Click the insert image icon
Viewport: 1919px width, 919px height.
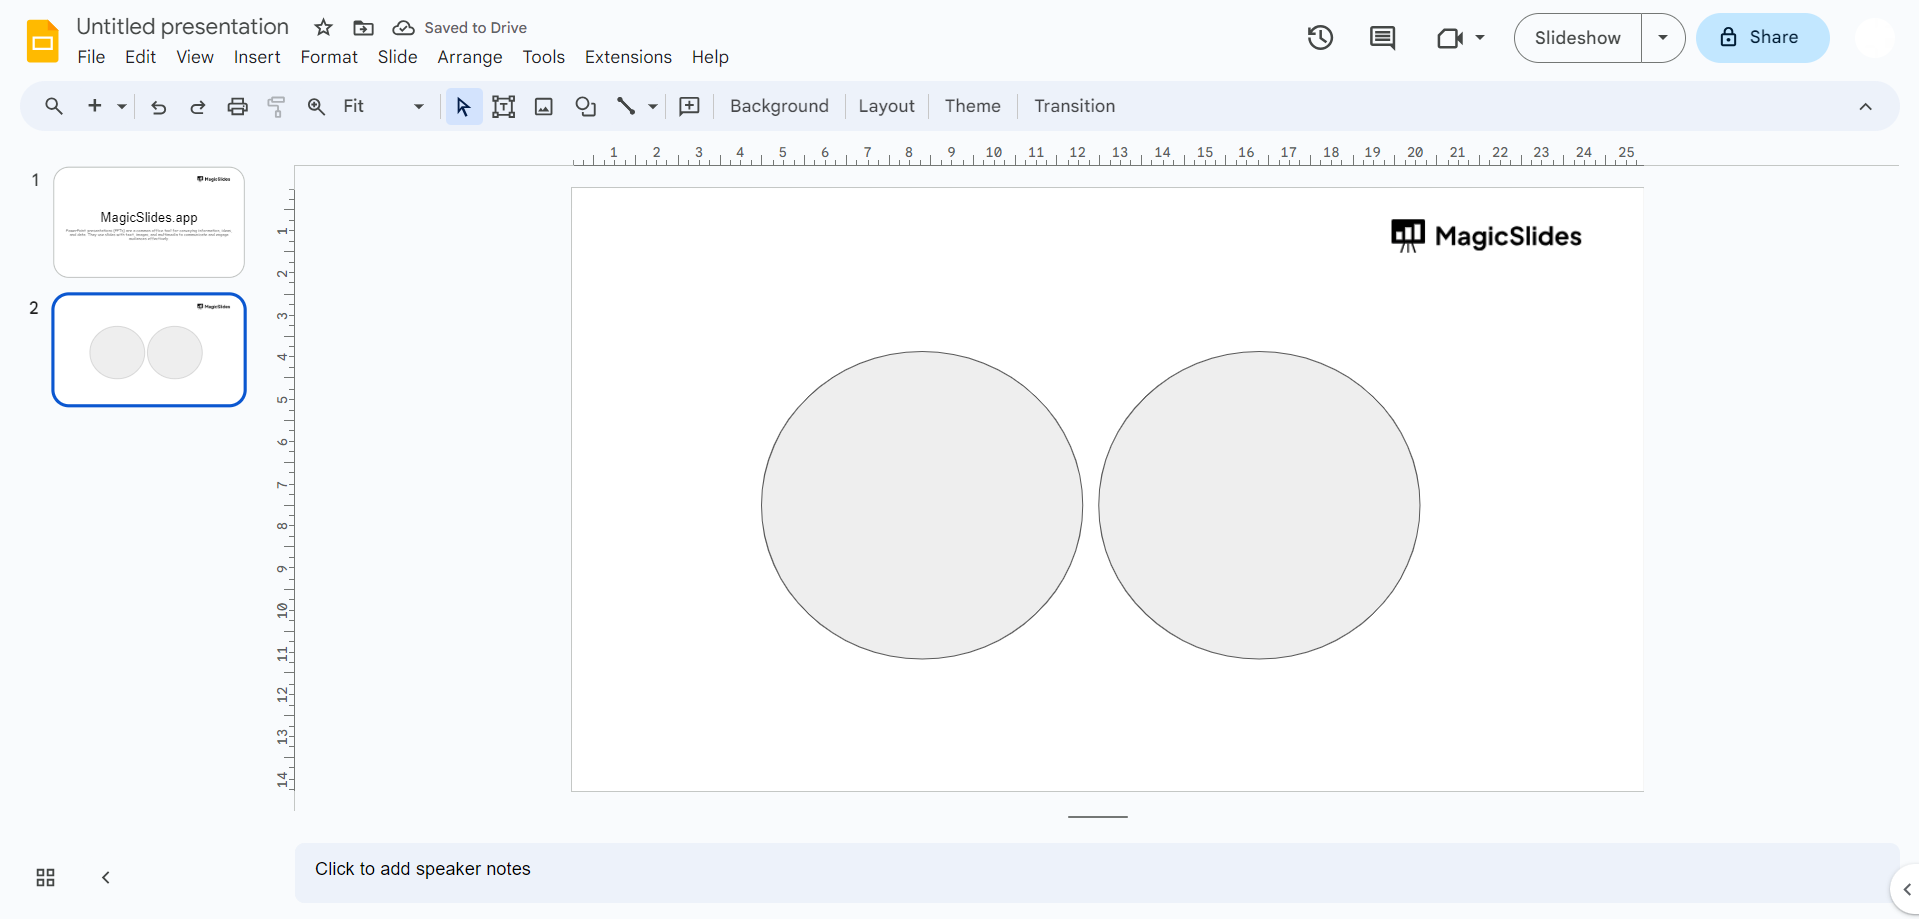pyautogui.click(x=544, y=107)
